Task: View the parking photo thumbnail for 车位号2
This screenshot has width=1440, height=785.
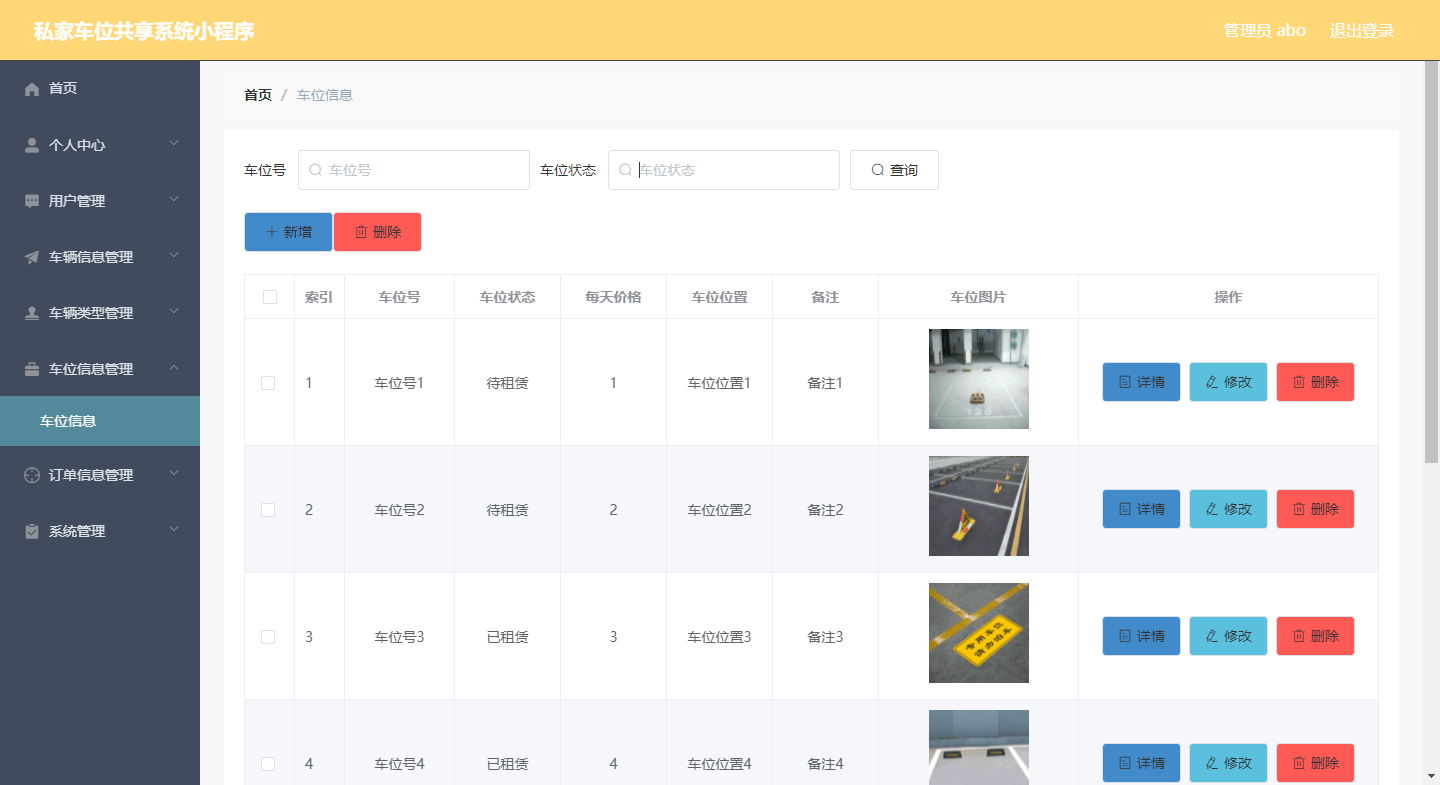Action: (x=978, y=506)
